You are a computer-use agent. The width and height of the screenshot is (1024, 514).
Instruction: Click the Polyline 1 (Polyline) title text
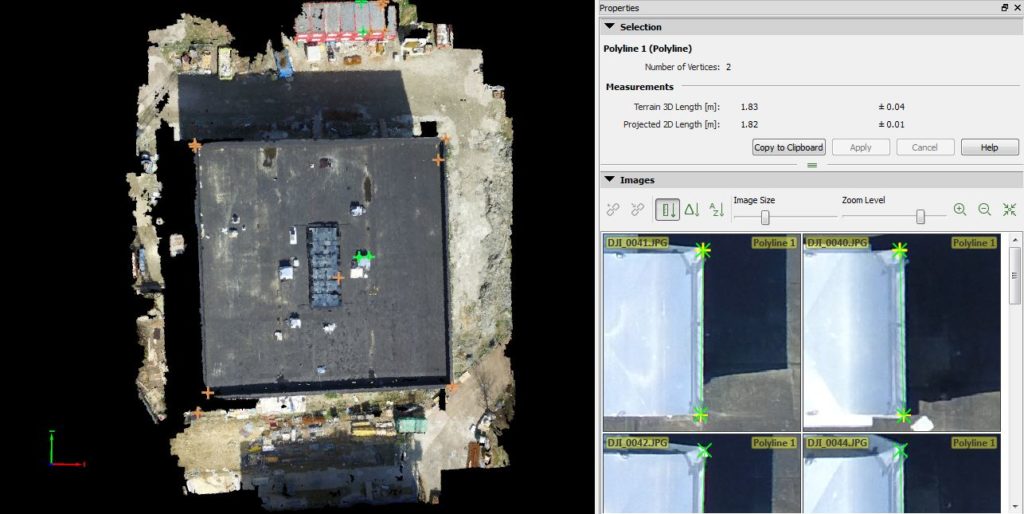[x=647, y=48]
